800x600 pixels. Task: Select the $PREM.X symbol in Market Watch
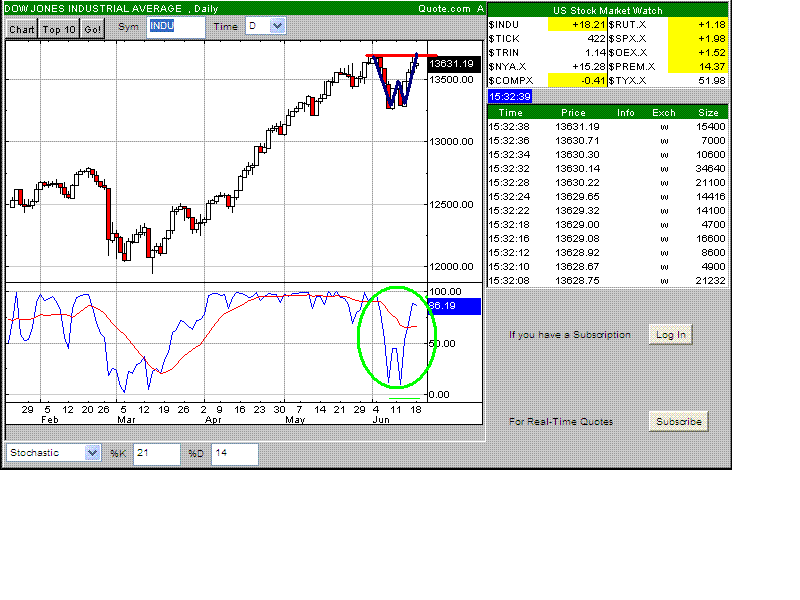(x=631, y=67)
